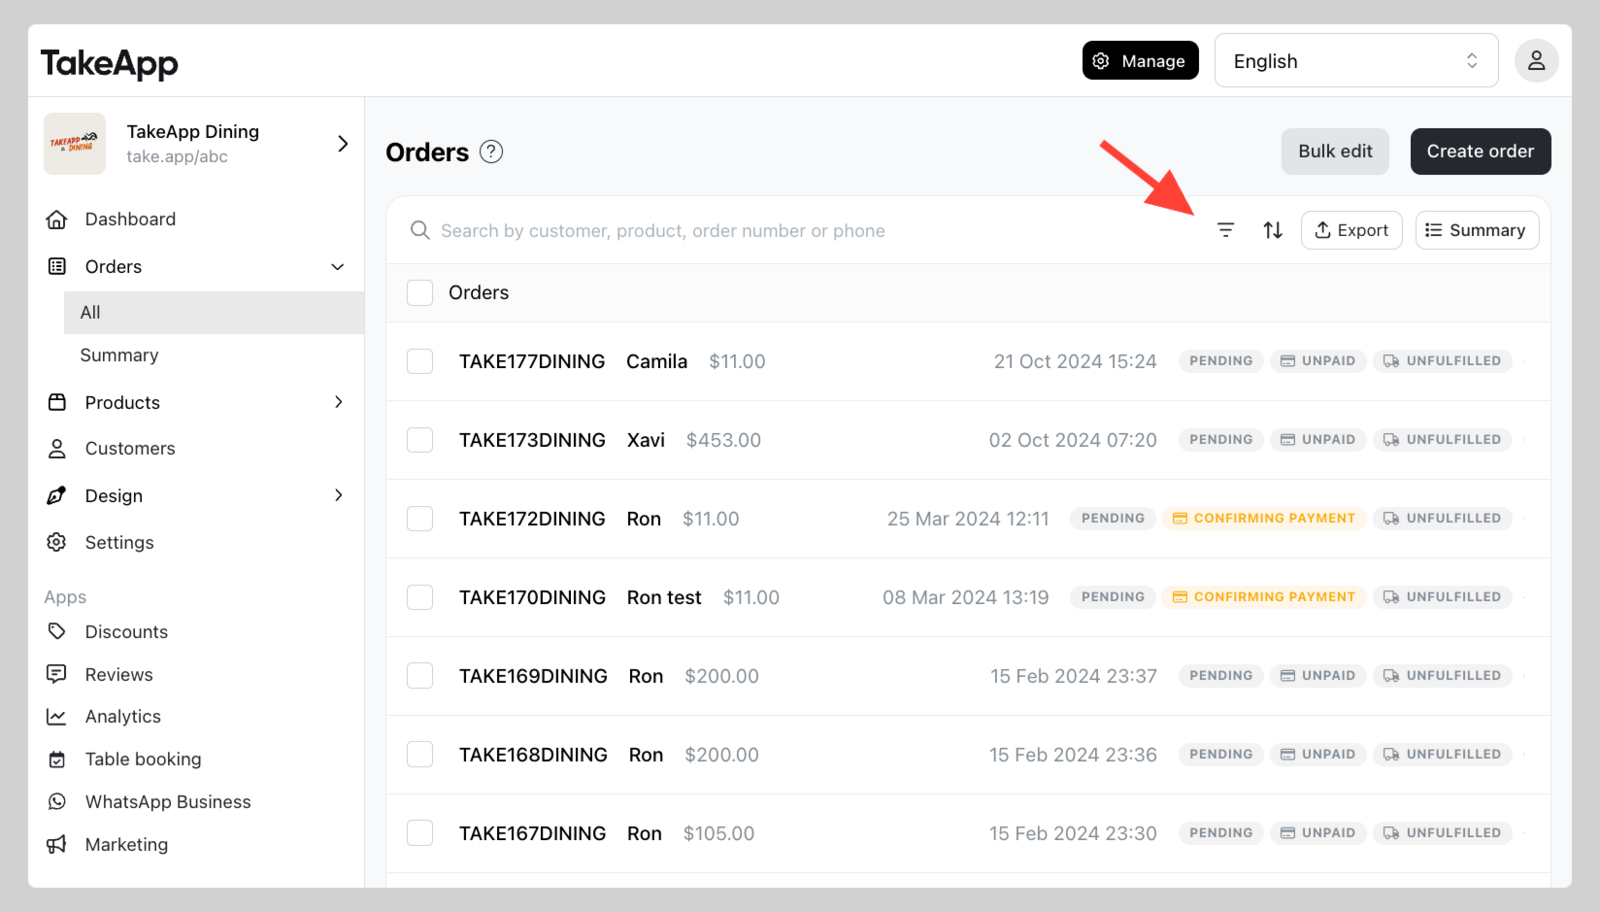1600x912 pixels.
Task: Open order TAKE177DINING
Action: click(x=532, y=361)
